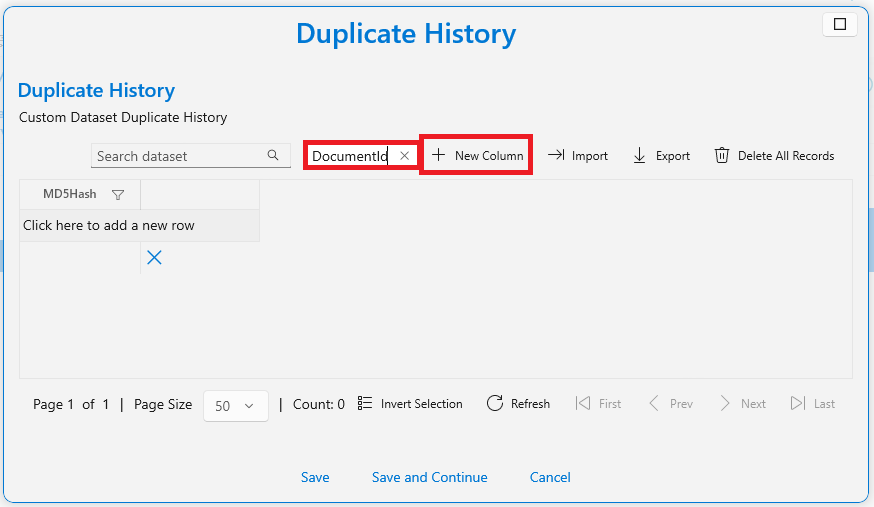The height and width of the screenshot is (507, 874).
Task: Open the Page Size 50 dropdown
Action: [x=236, y=406]
